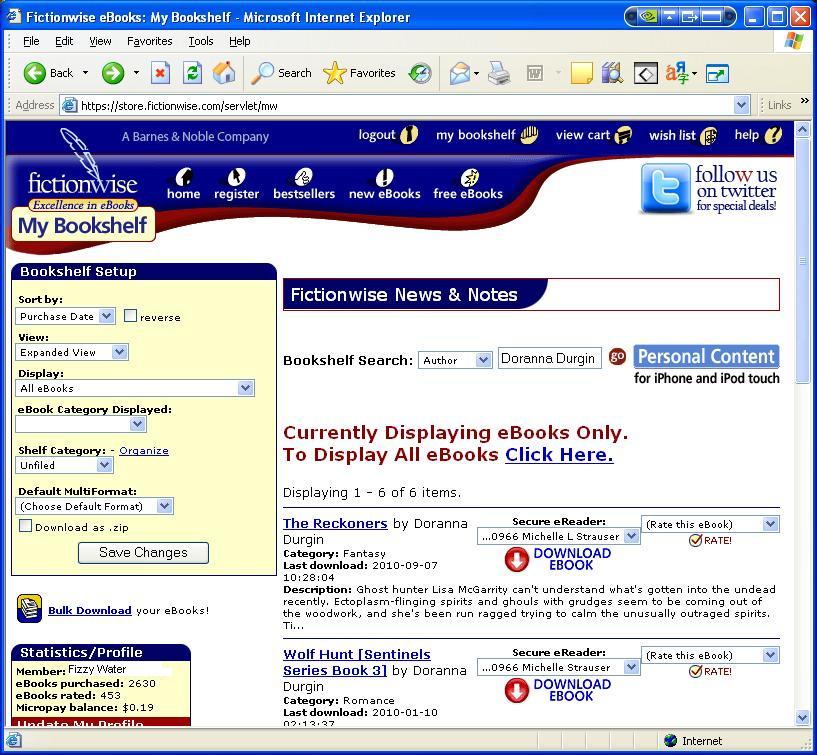The width and height of the screenshot is (817, 755).
Task: Click the Click Here display all link
Action: coord(559,454)
